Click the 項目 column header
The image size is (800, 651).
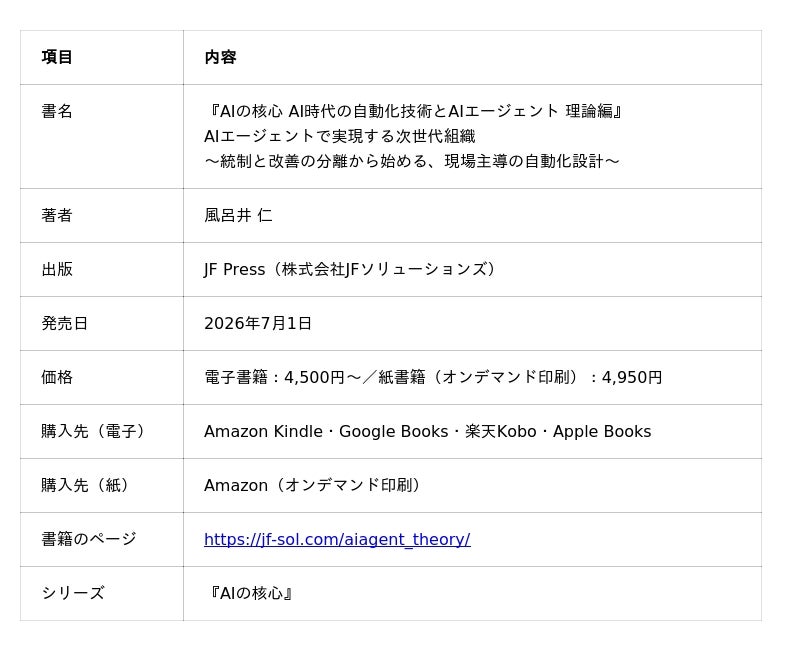57,57
